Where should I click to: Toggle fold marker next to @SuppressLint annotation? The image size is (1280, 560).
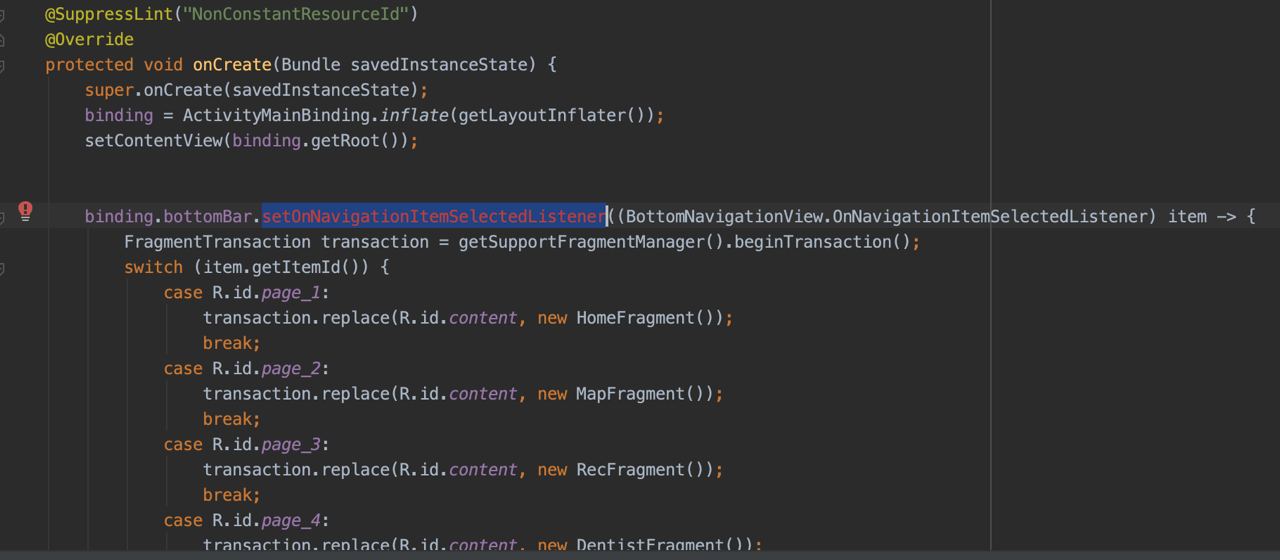point(3,14)
